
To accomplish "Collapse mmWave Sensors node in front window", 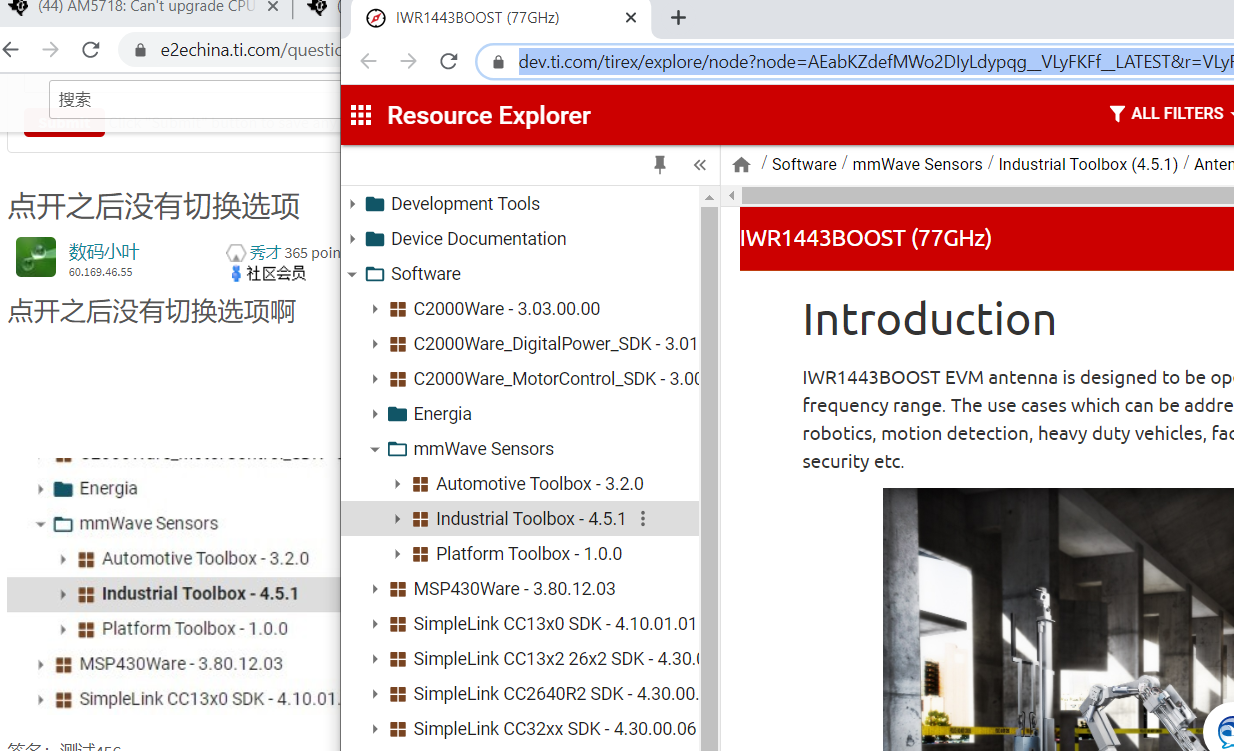I will click(375, 449).
